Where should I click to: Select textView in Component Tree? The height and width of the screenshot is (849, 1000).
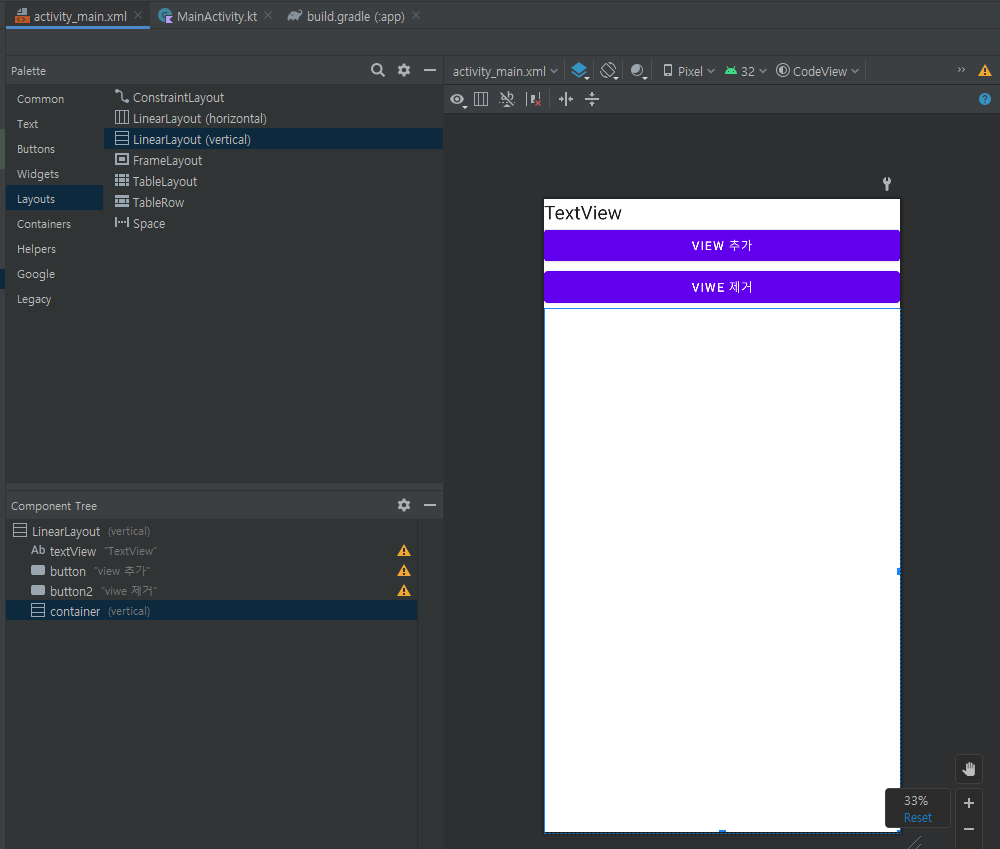[x=212, y=550]
